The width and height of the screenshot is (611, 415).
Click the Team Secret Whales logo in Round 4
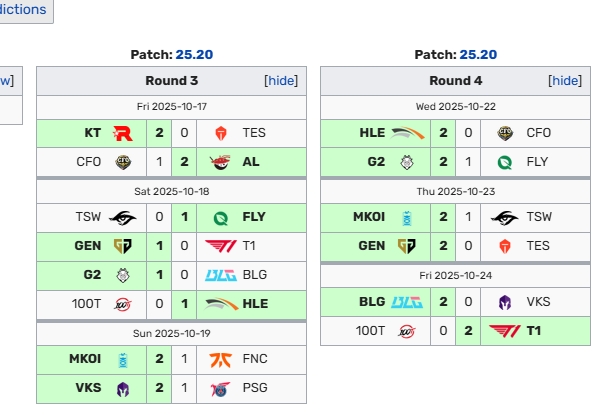pyautogui.click(x=504, y=217)
